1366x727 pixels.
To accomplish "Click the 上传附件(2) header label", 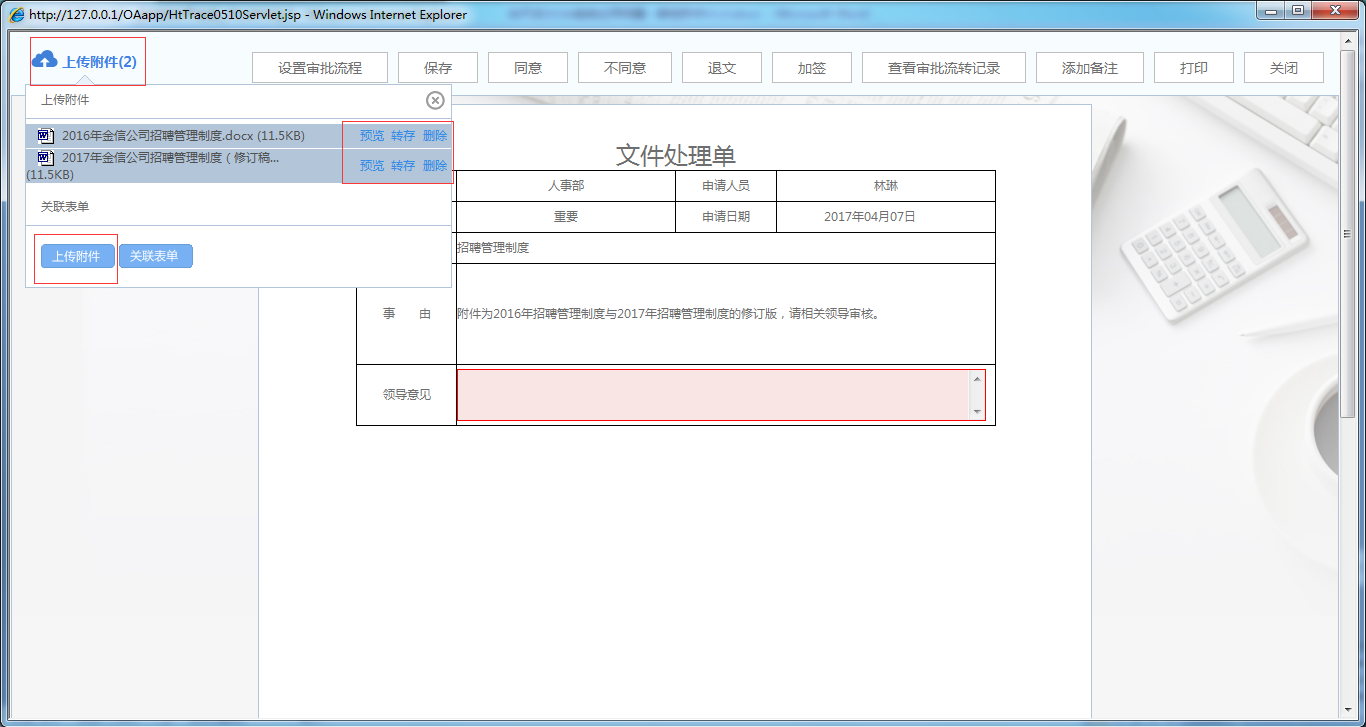I will click(x=100, y=61).
